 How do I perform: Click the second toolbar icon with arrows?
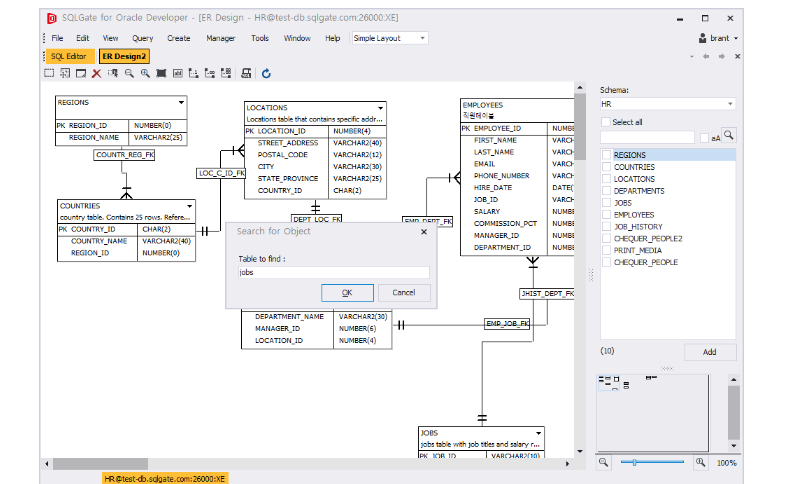[x=65, y=73]
